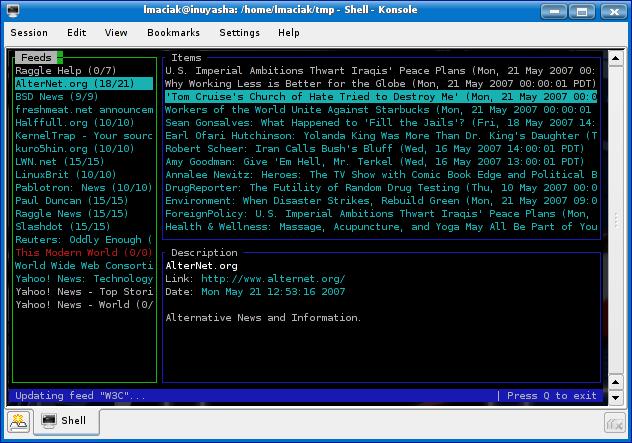Viewport: 632px width, 443px height.
Task: Open the Settings menu
Action: 239,33
